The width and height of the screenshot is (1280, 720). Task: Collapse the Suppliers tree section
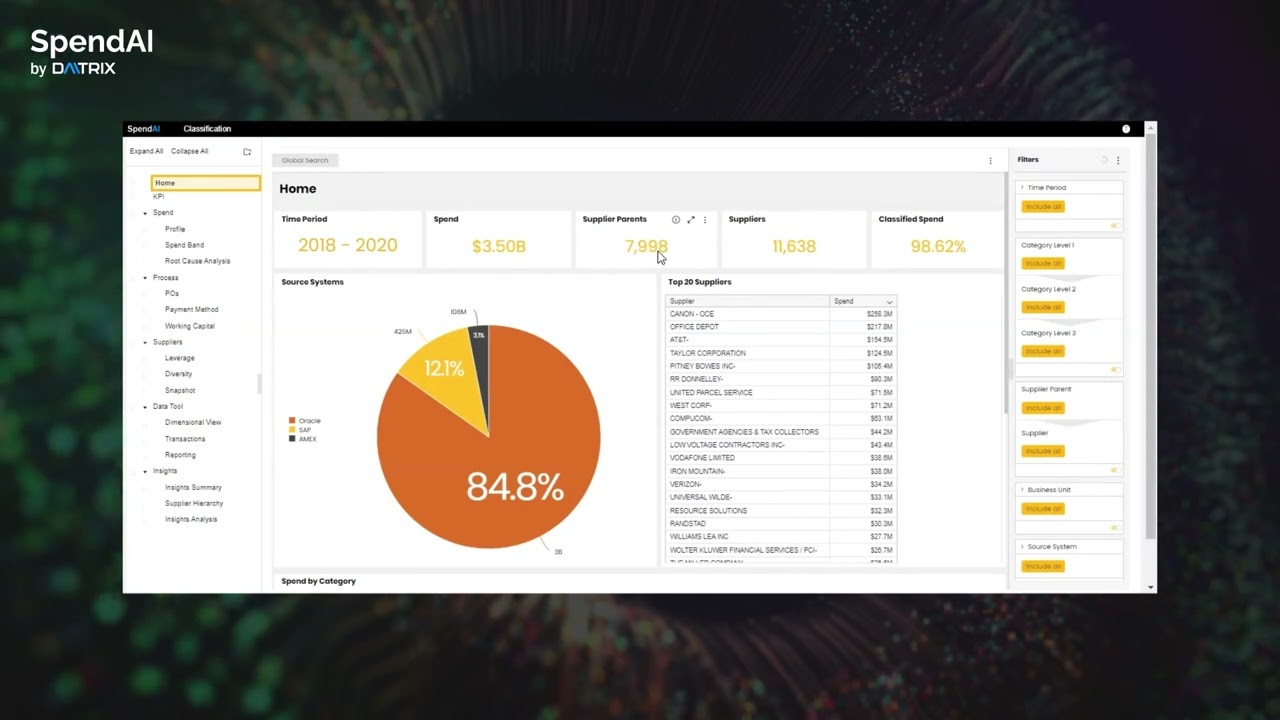point(145,342)
